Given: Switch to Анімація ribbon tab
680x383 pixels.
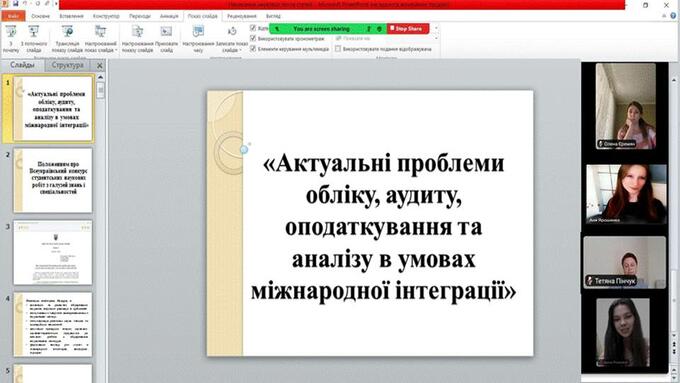Looking at the screenshot, I should (x=169, y=16).
